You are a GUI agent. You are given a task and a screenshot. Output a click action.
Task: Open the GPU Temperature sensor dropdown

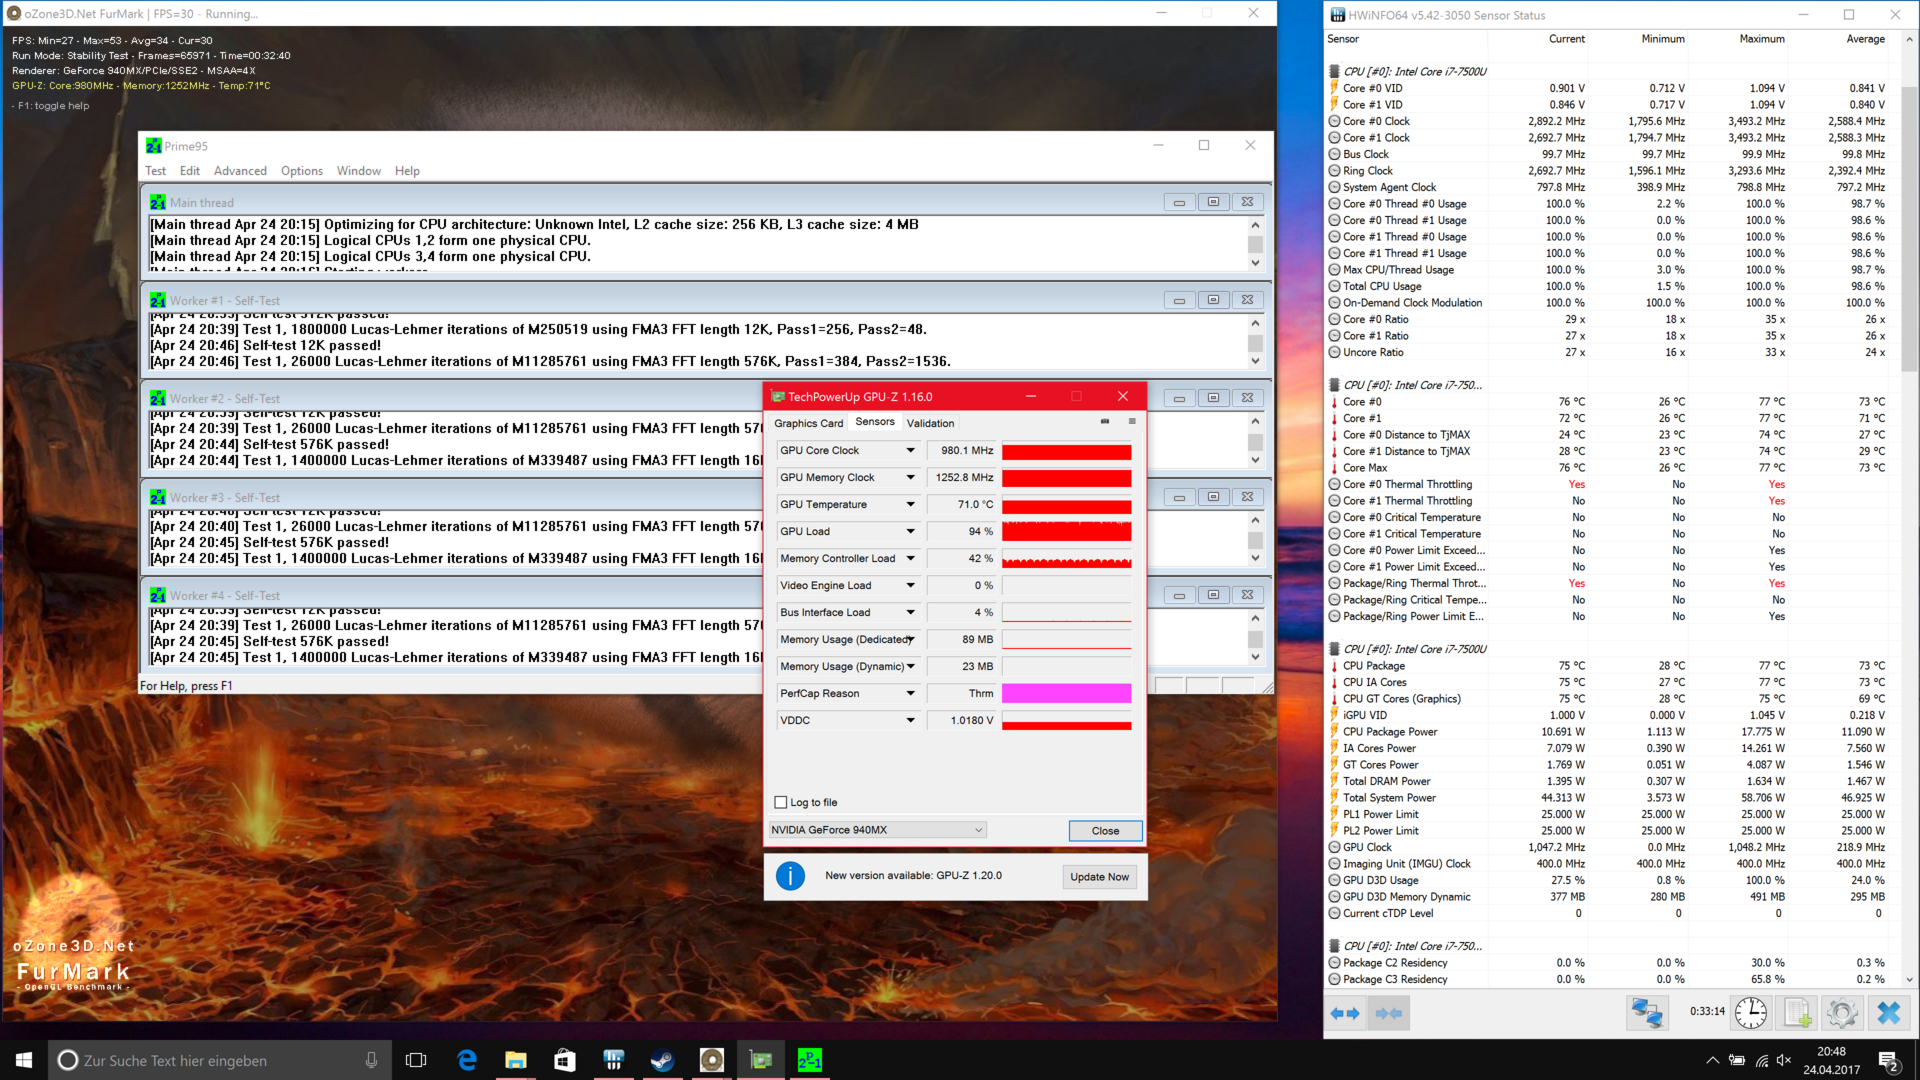tap(910, 505)
